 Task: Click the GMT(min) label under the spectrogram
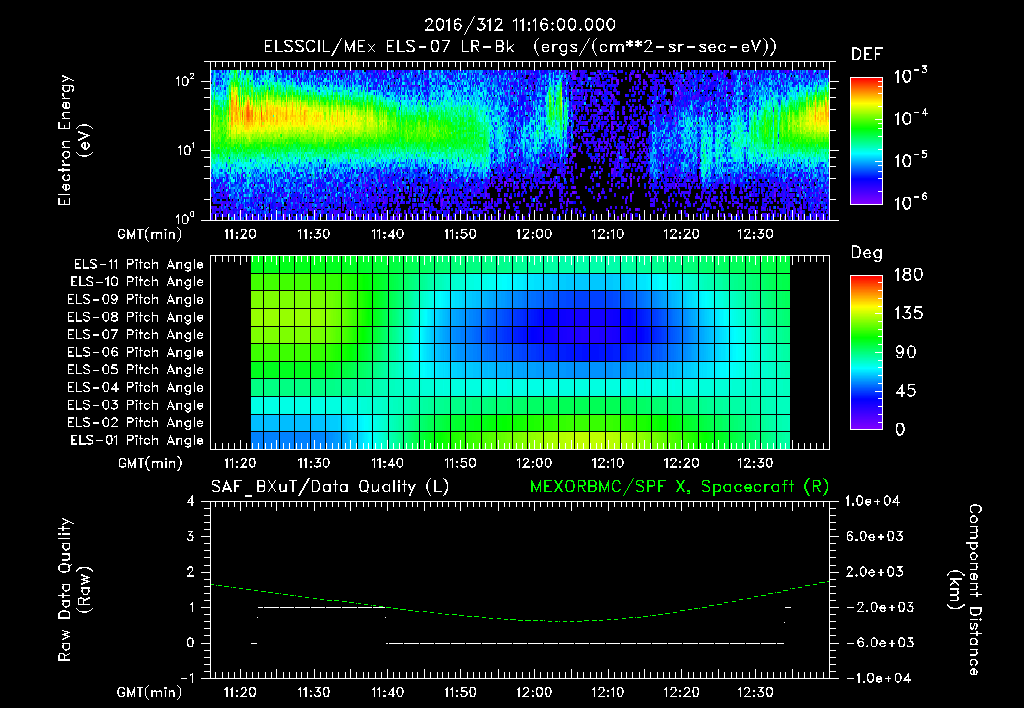150,234
